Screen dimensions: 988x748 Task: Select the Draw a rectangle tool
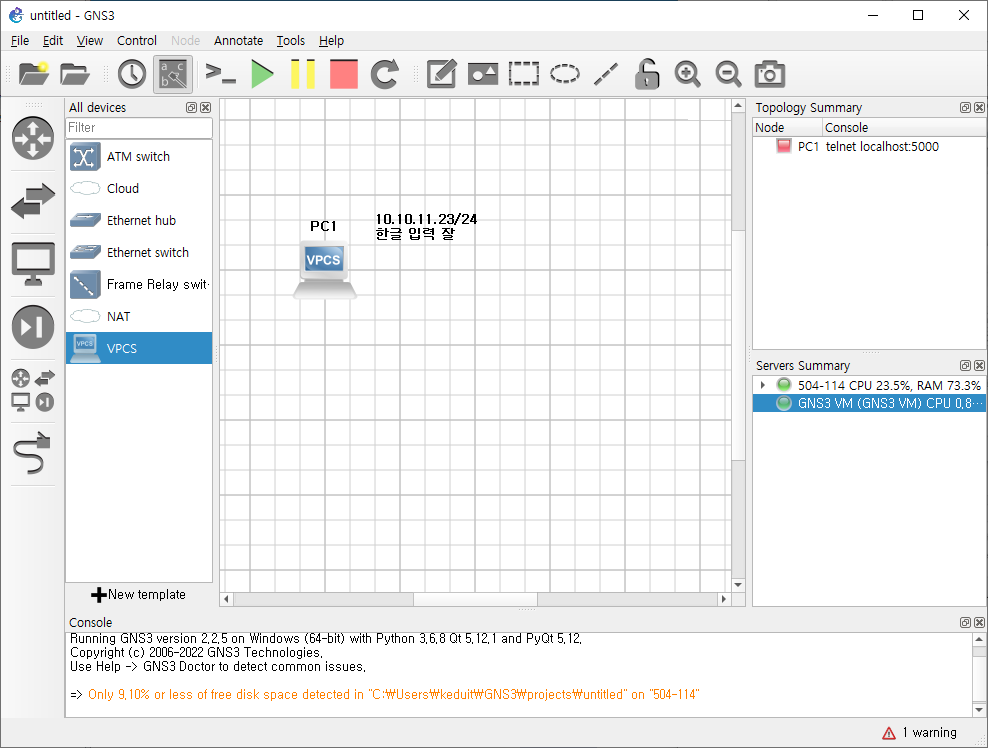524,74
